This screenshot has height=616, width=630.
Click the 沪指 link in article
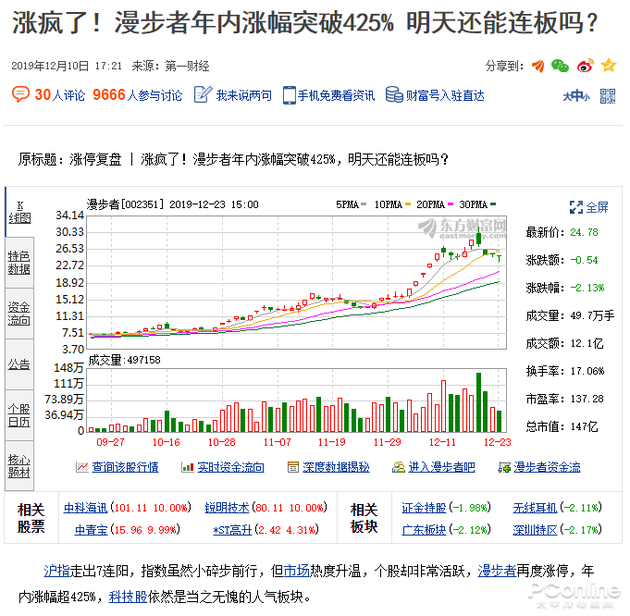pos(57,571)
